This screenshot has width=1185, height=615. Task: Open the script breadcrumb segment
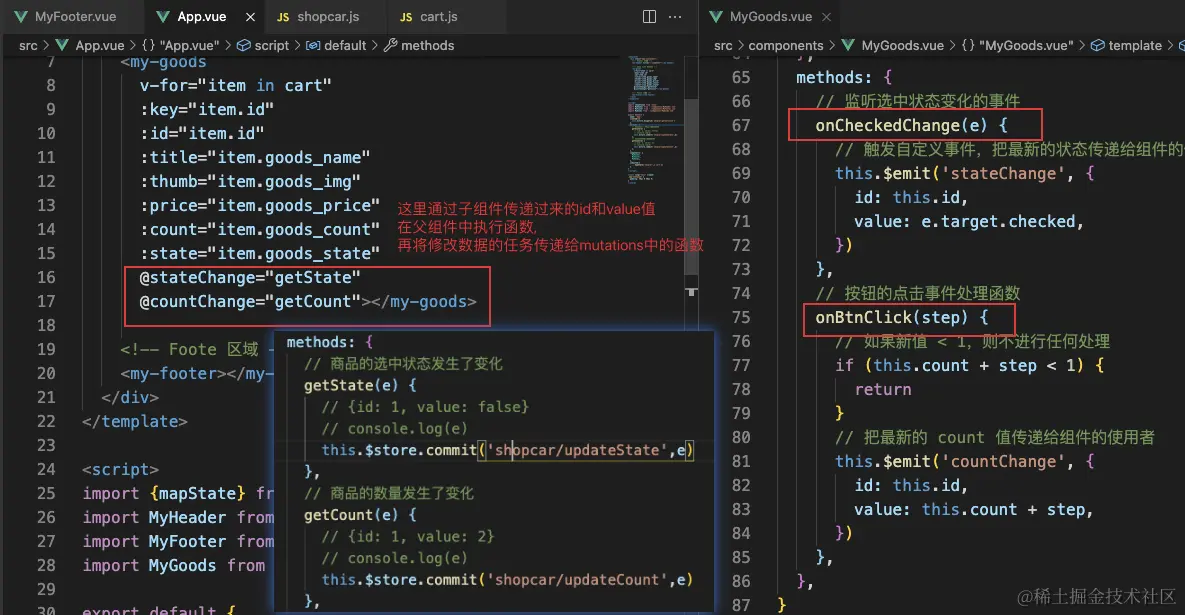(x=271, y=45)
